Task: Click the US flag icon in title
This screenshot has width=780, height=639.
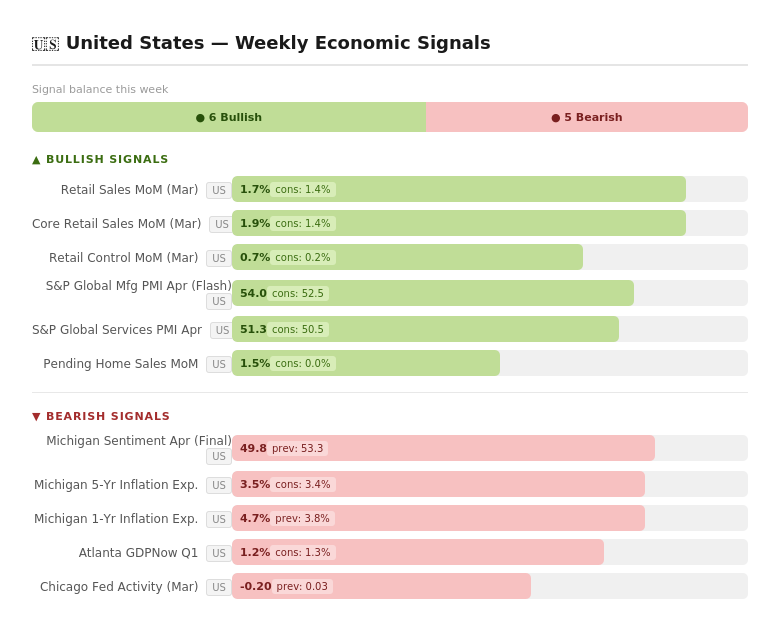Action: [x=45, y=44]
